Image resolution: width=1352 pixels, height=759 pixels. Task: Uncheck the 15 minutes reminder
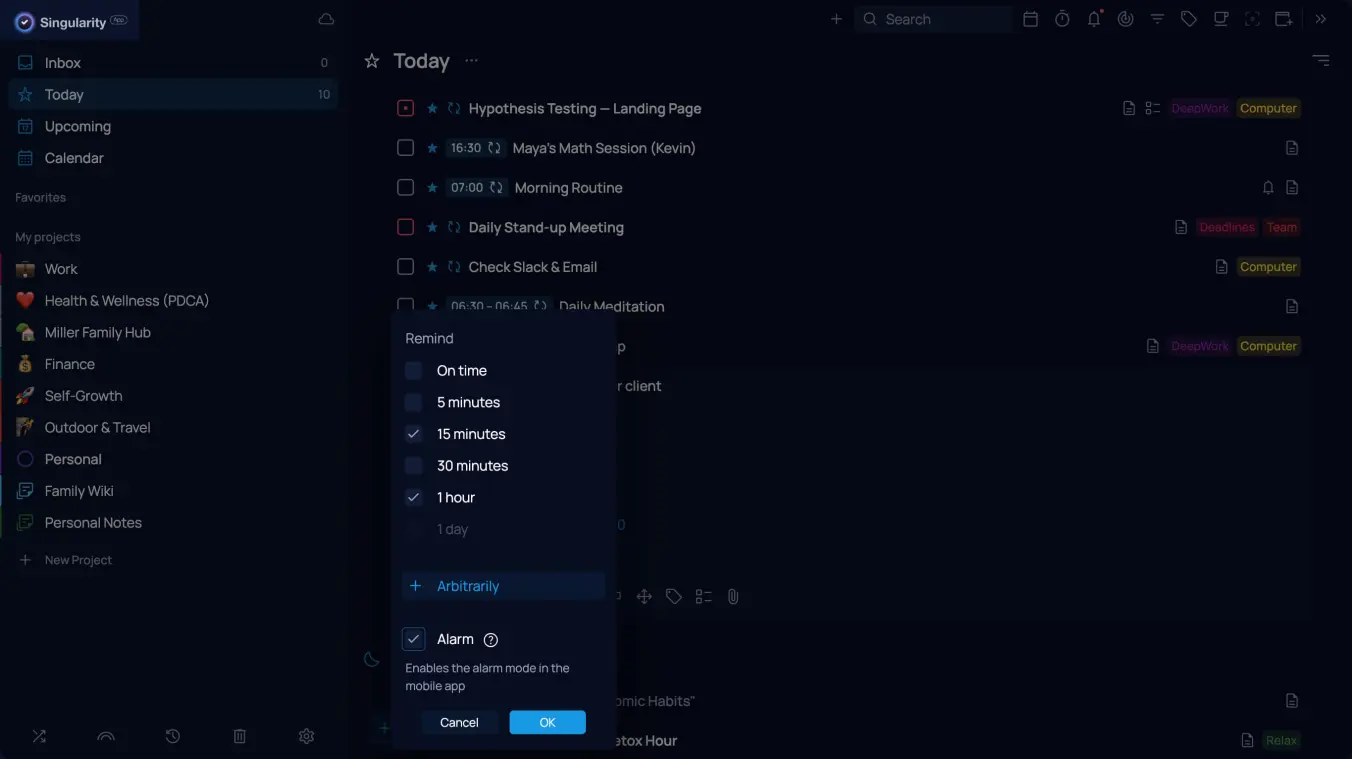[x=414, y=434]
